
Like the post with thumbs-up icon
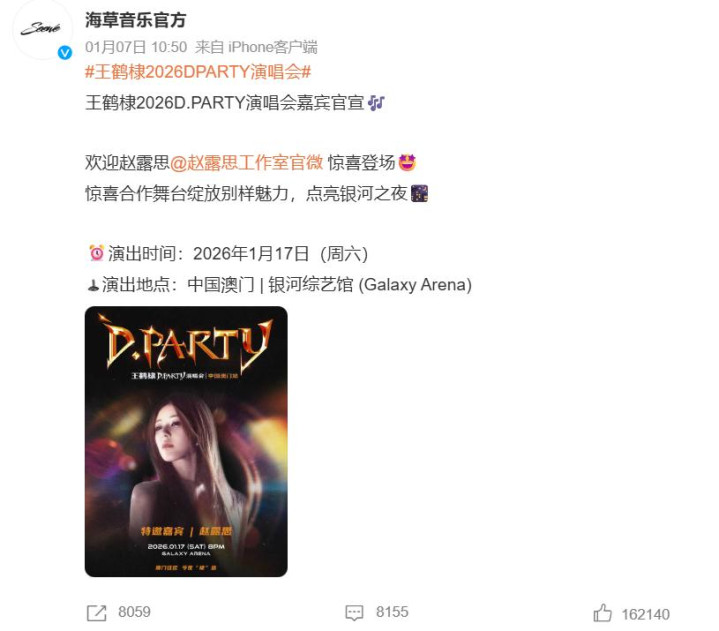point(603,613)
